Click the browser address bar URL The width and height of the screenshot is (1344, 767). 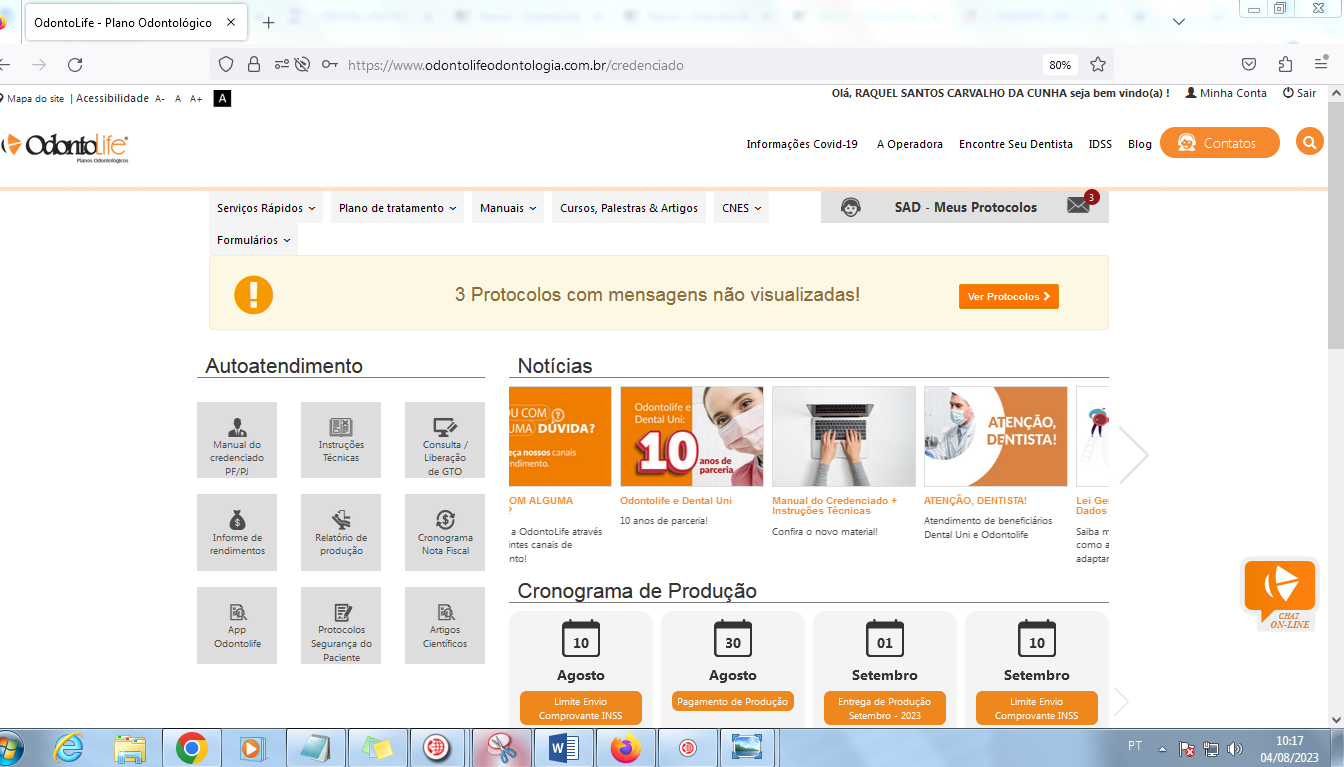tap(516, 65)
